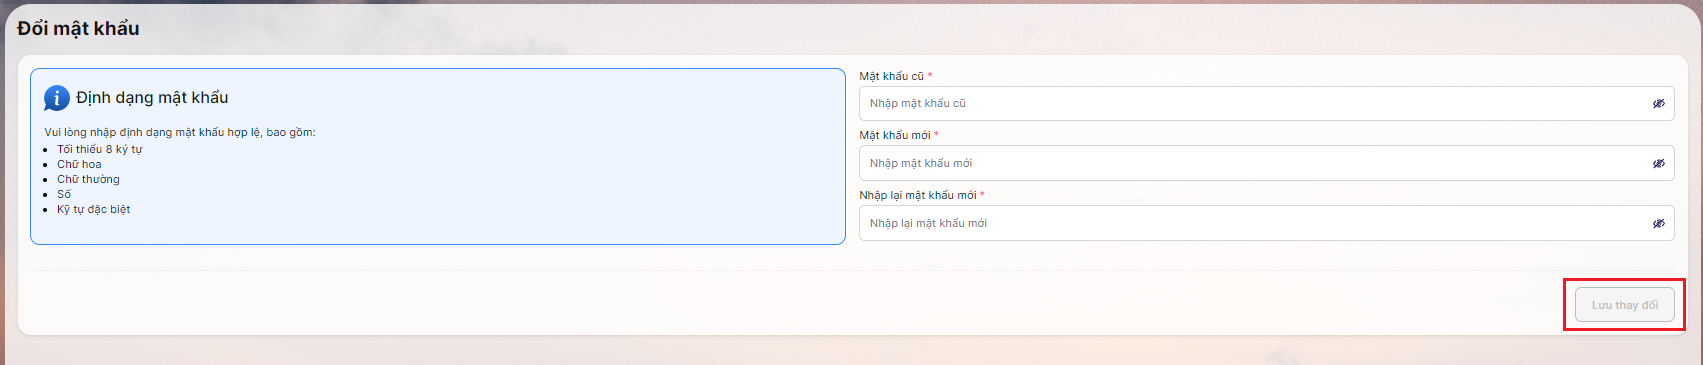
Task: Click the Nhập lại mật khẩu mới label
Action: (x=917, y=196)
